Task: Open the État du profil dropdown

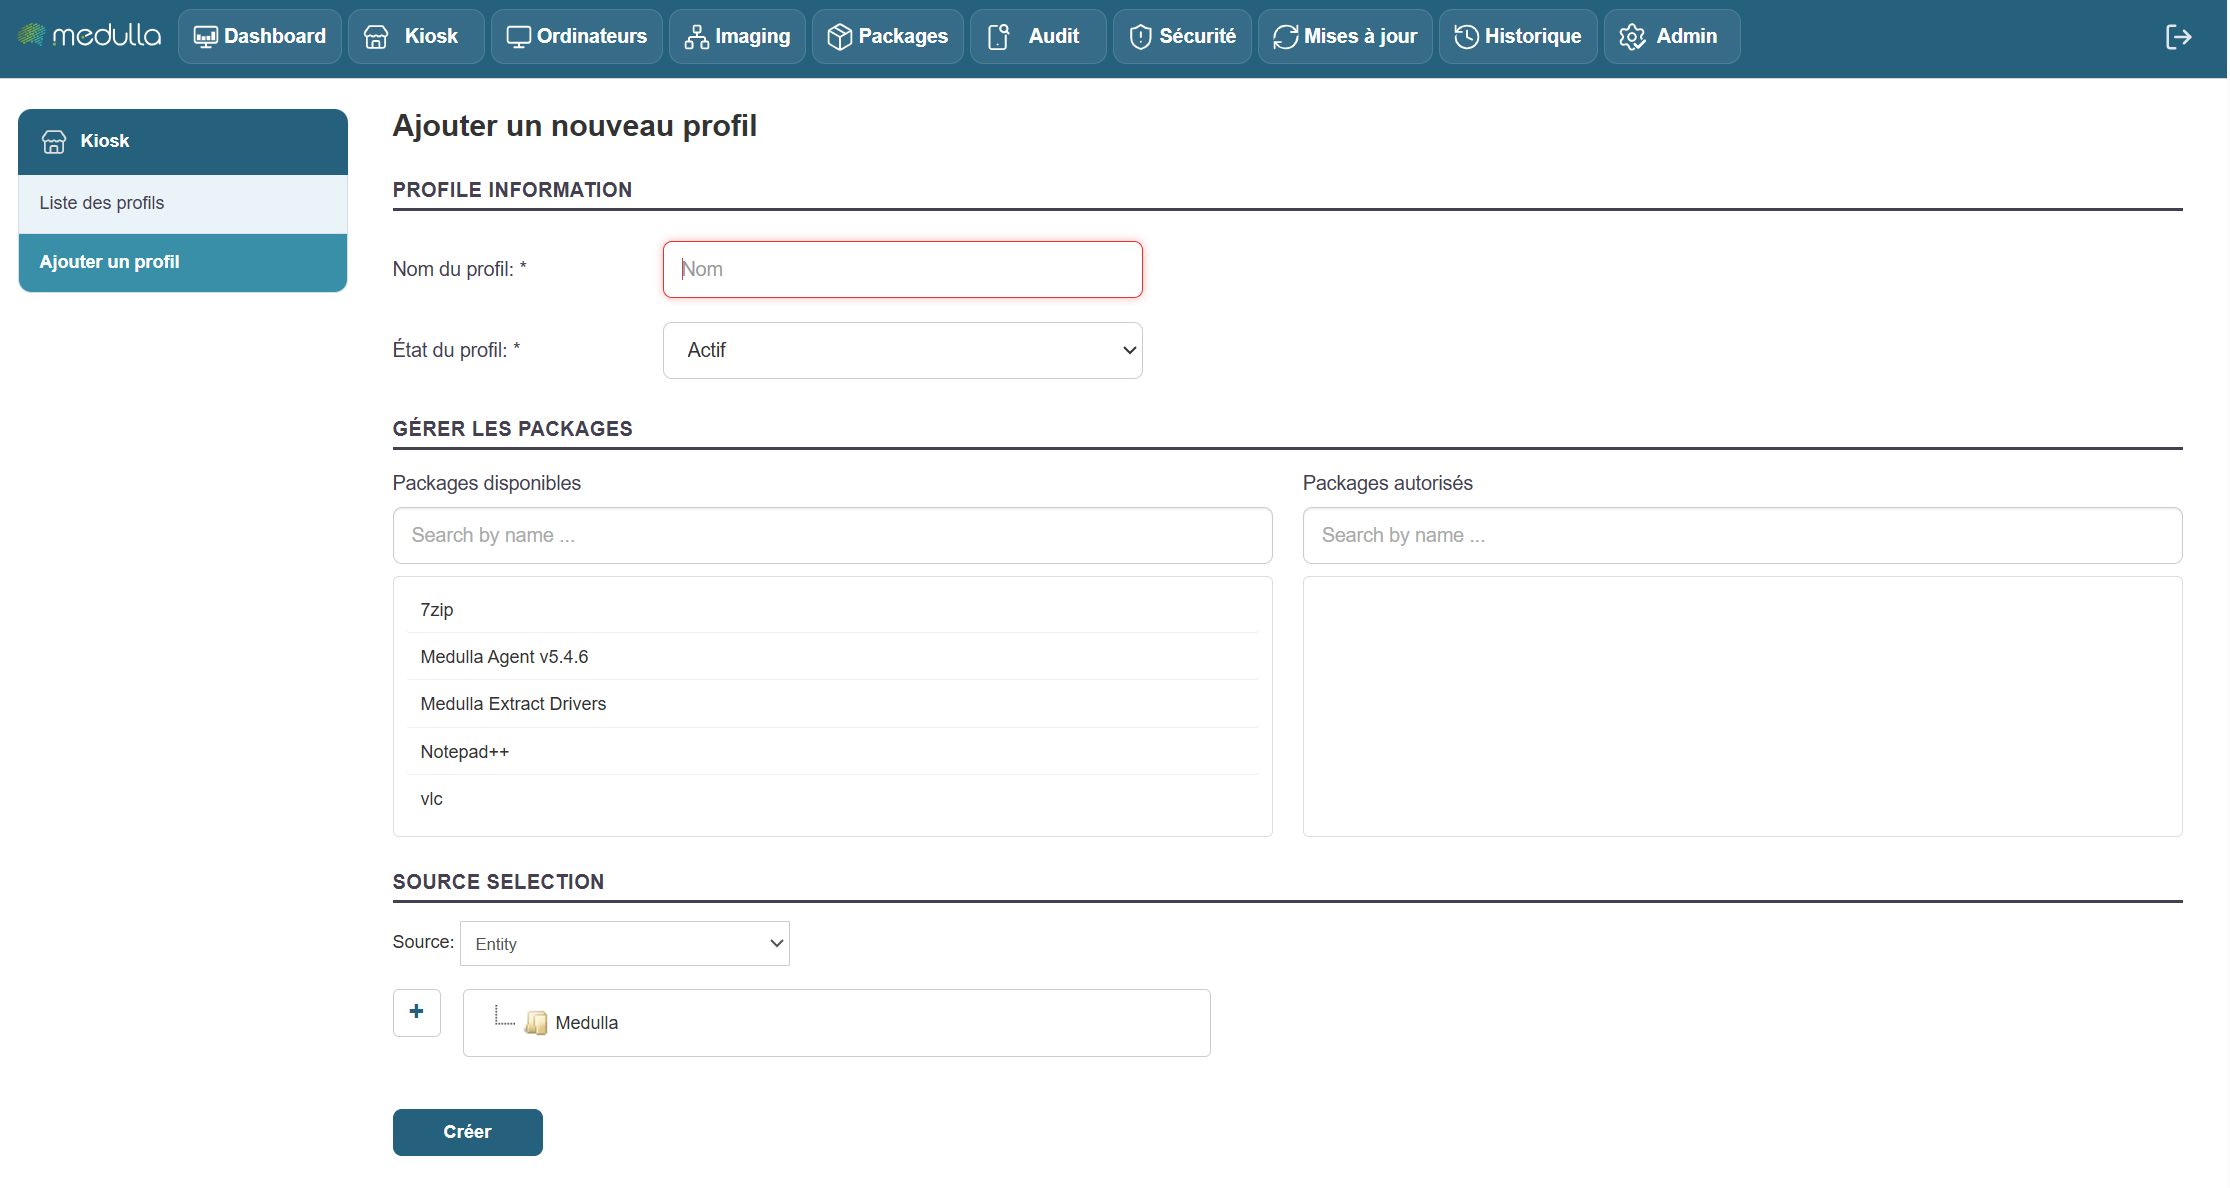Action: click(902, 350)
